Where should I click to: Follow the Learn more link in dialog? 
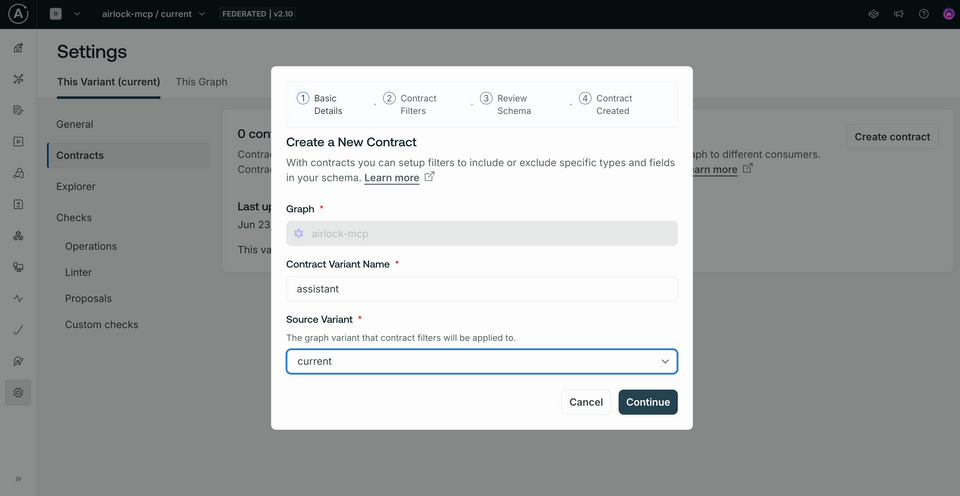(x=392, y=178)
